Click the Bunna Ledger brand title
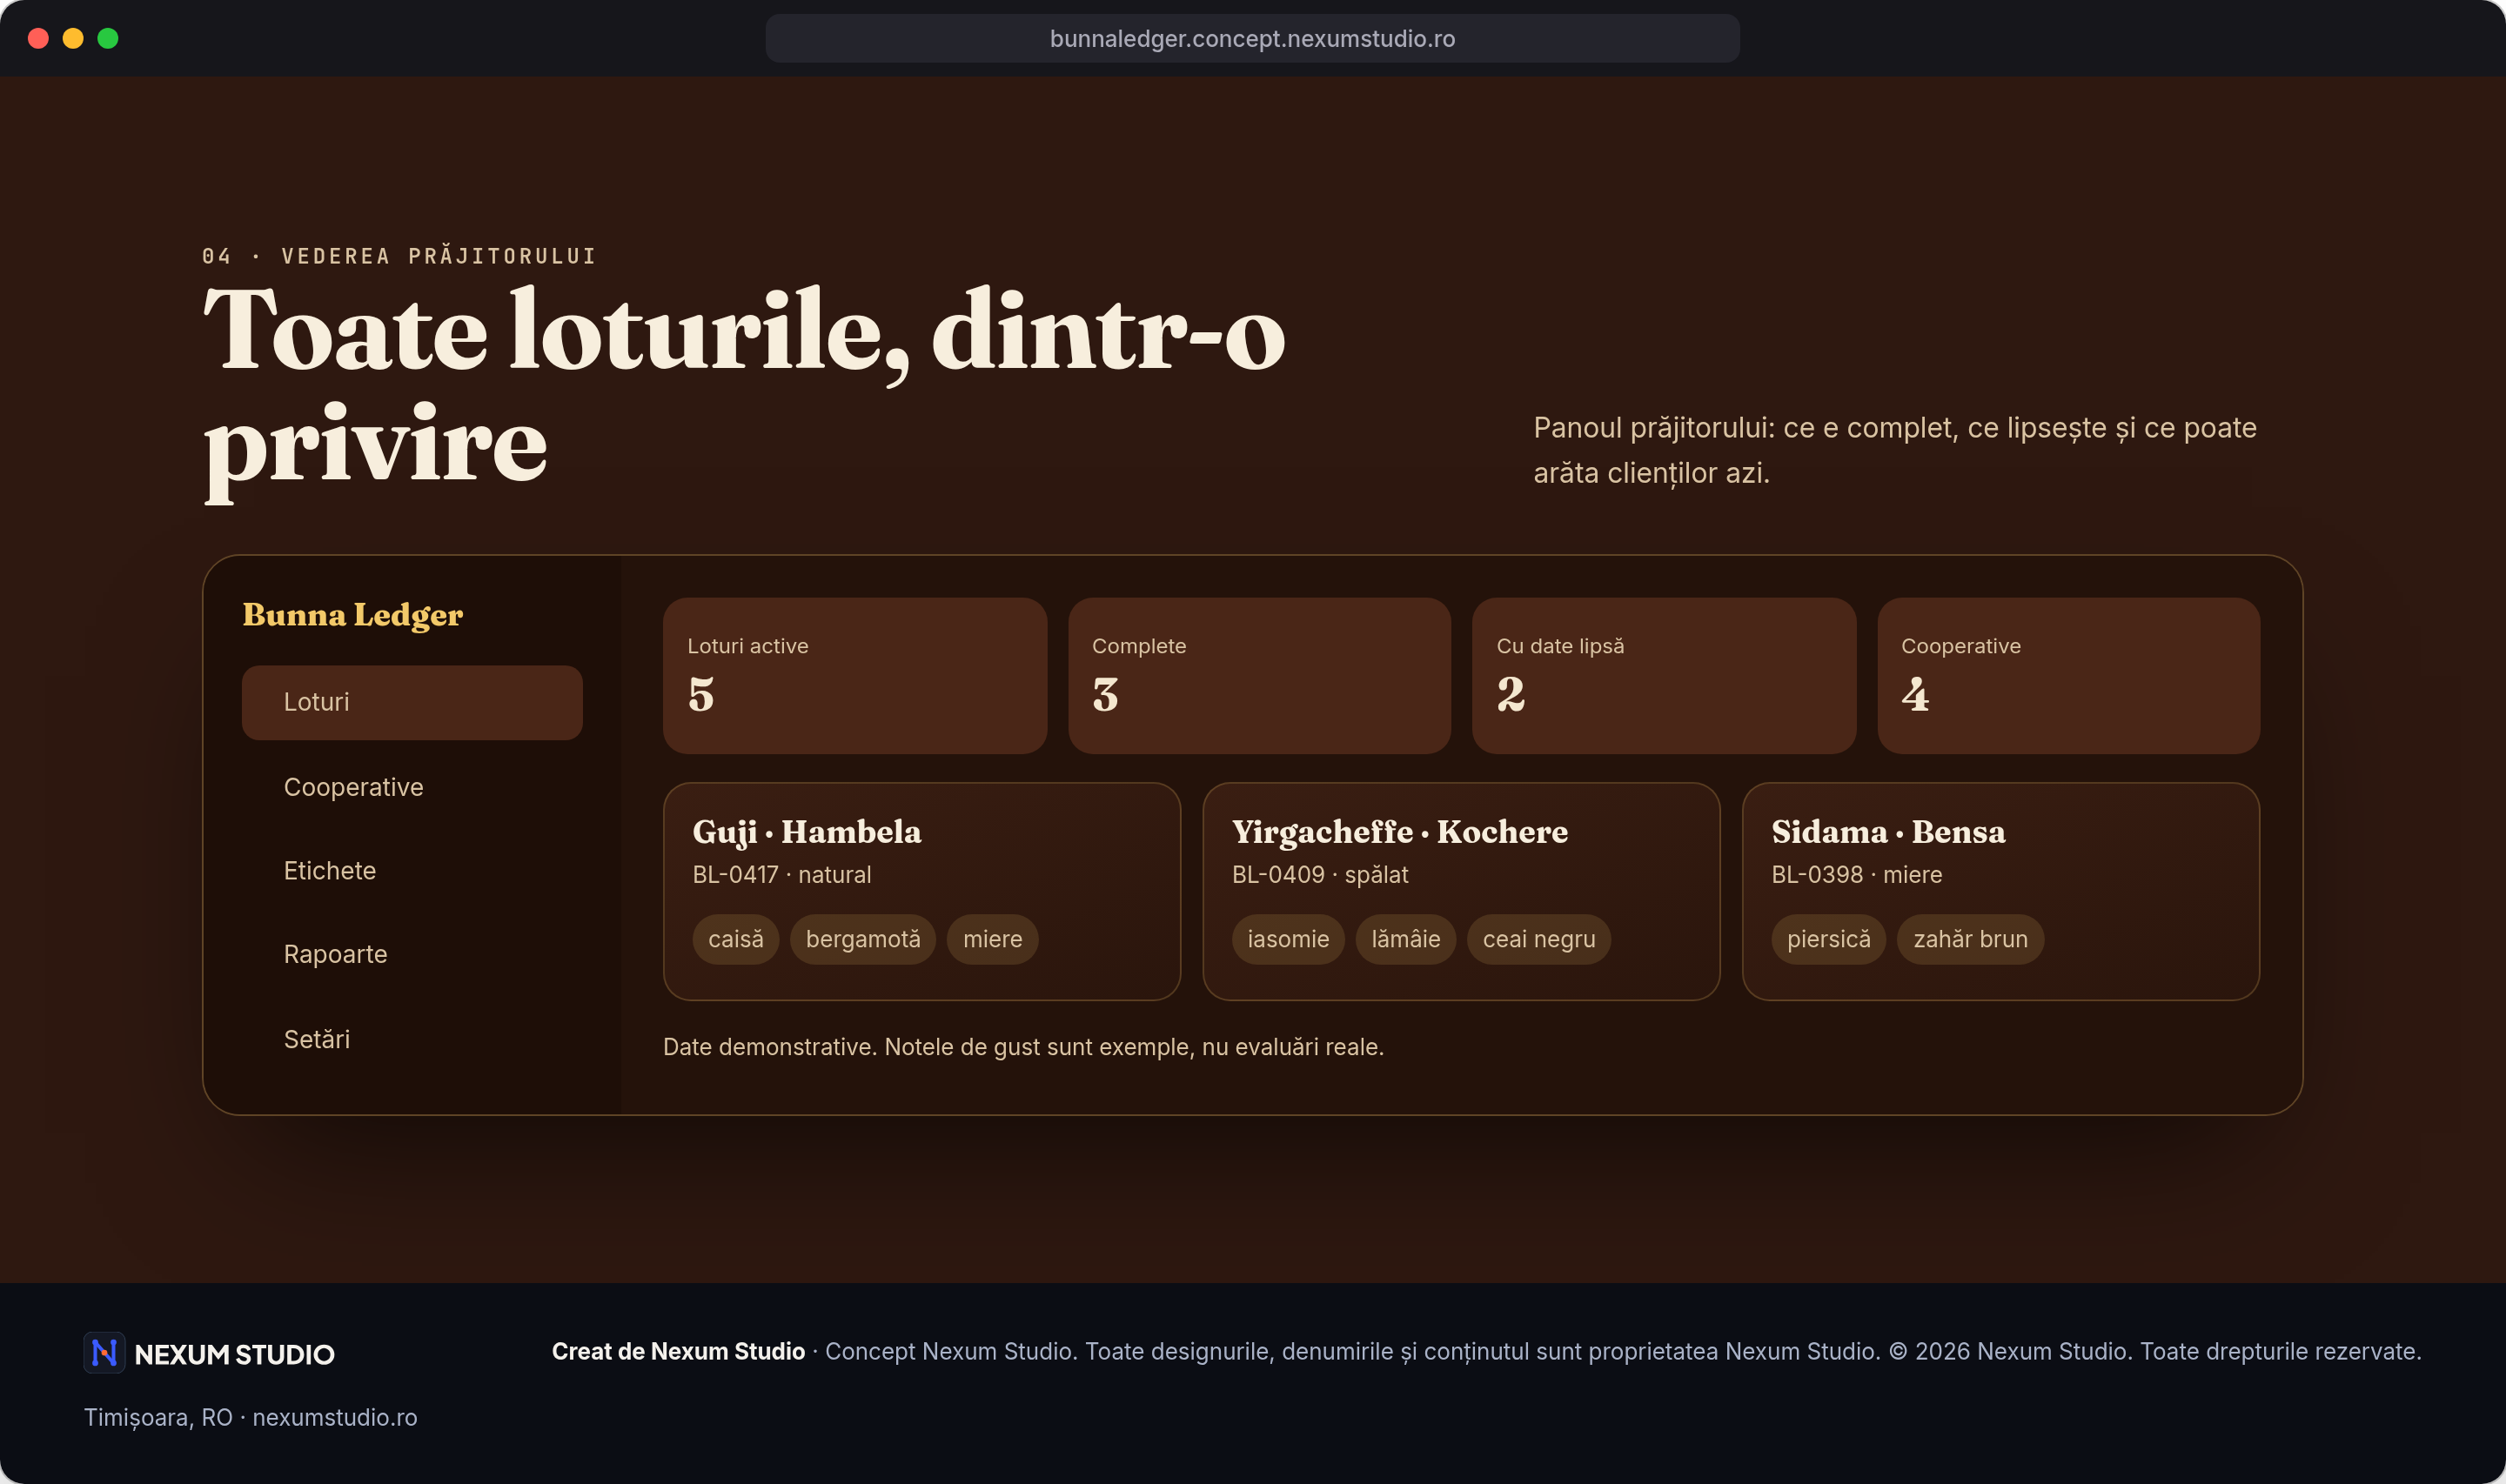The height and width of the screenshot is (1484, 2506). pyautogui.click(x=353, y=615)
